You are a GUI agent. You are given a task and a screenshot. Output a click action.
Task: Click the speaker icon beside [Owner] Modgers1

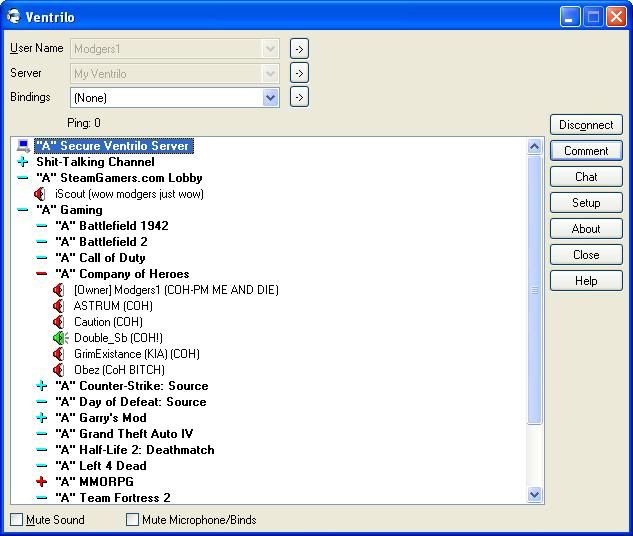(59, 290)
